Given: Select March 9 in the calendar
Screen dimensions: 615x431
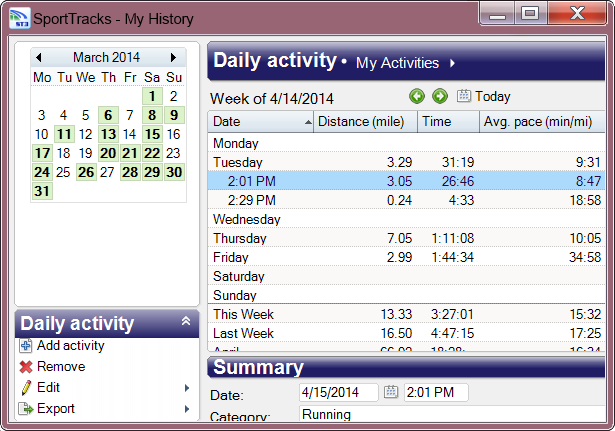Looking at the screenshot, I should (x=174, y=115).
